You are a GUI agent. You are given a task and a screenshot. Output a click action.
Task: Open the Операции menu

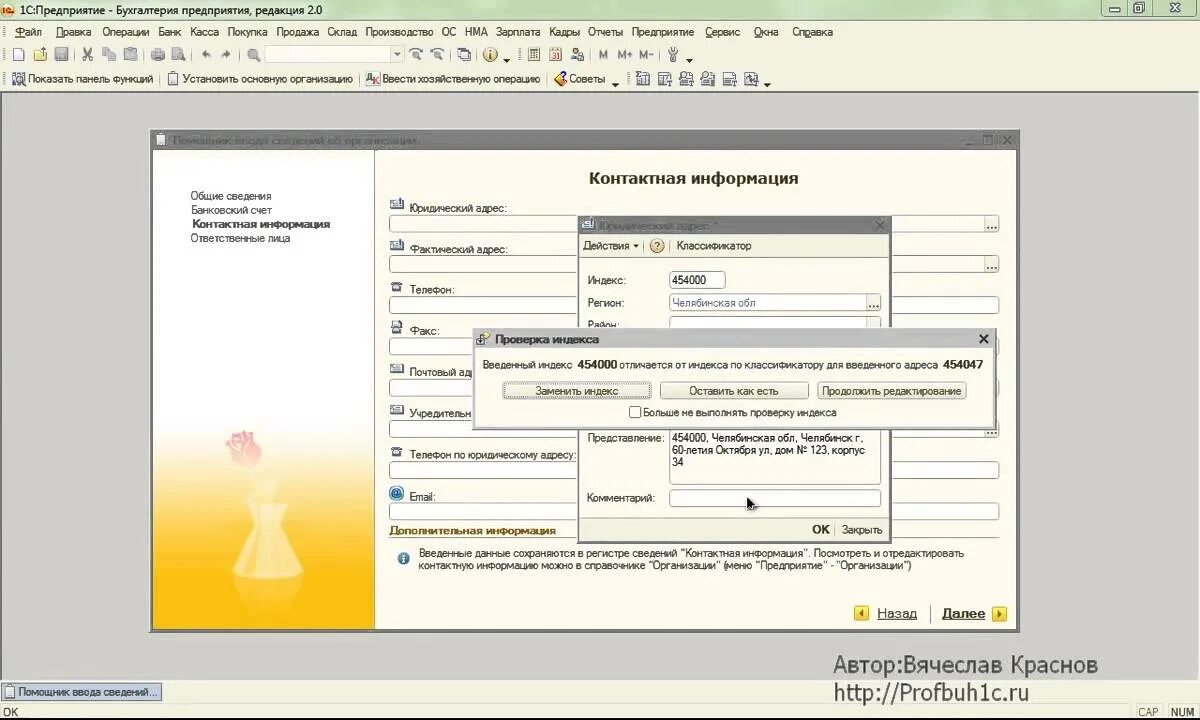(x=125, y=32)
